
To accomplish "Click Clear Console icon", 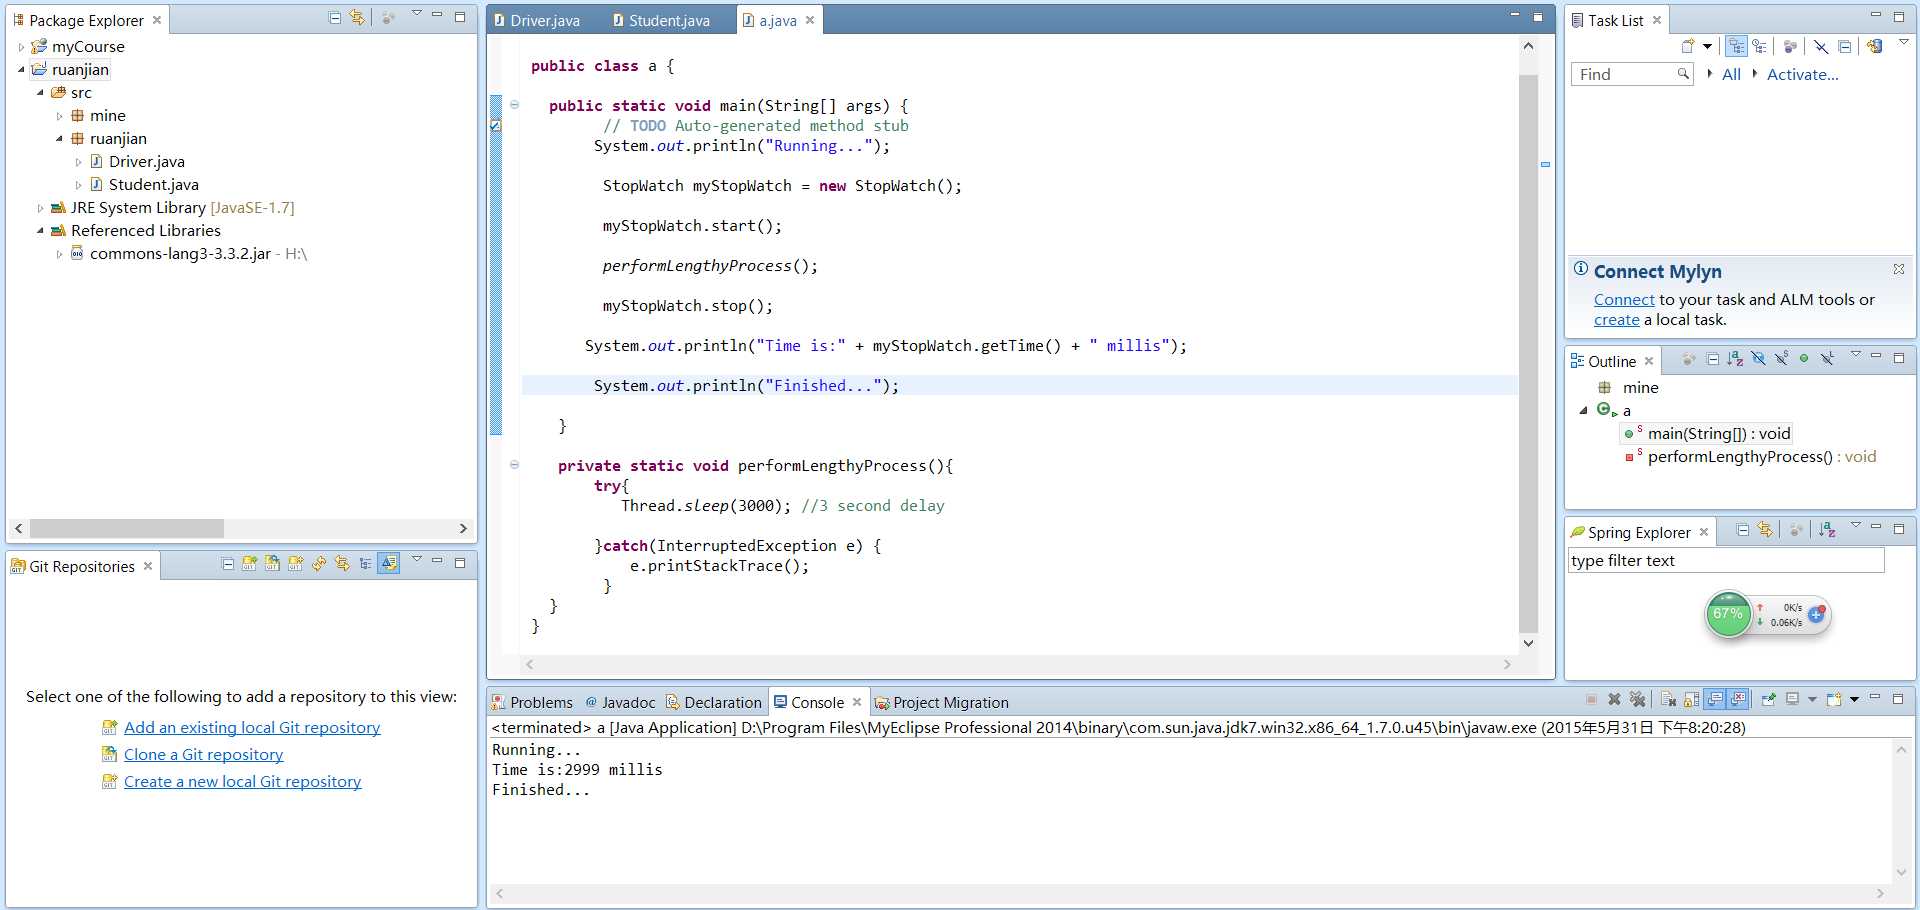I will coord(1668,699).
